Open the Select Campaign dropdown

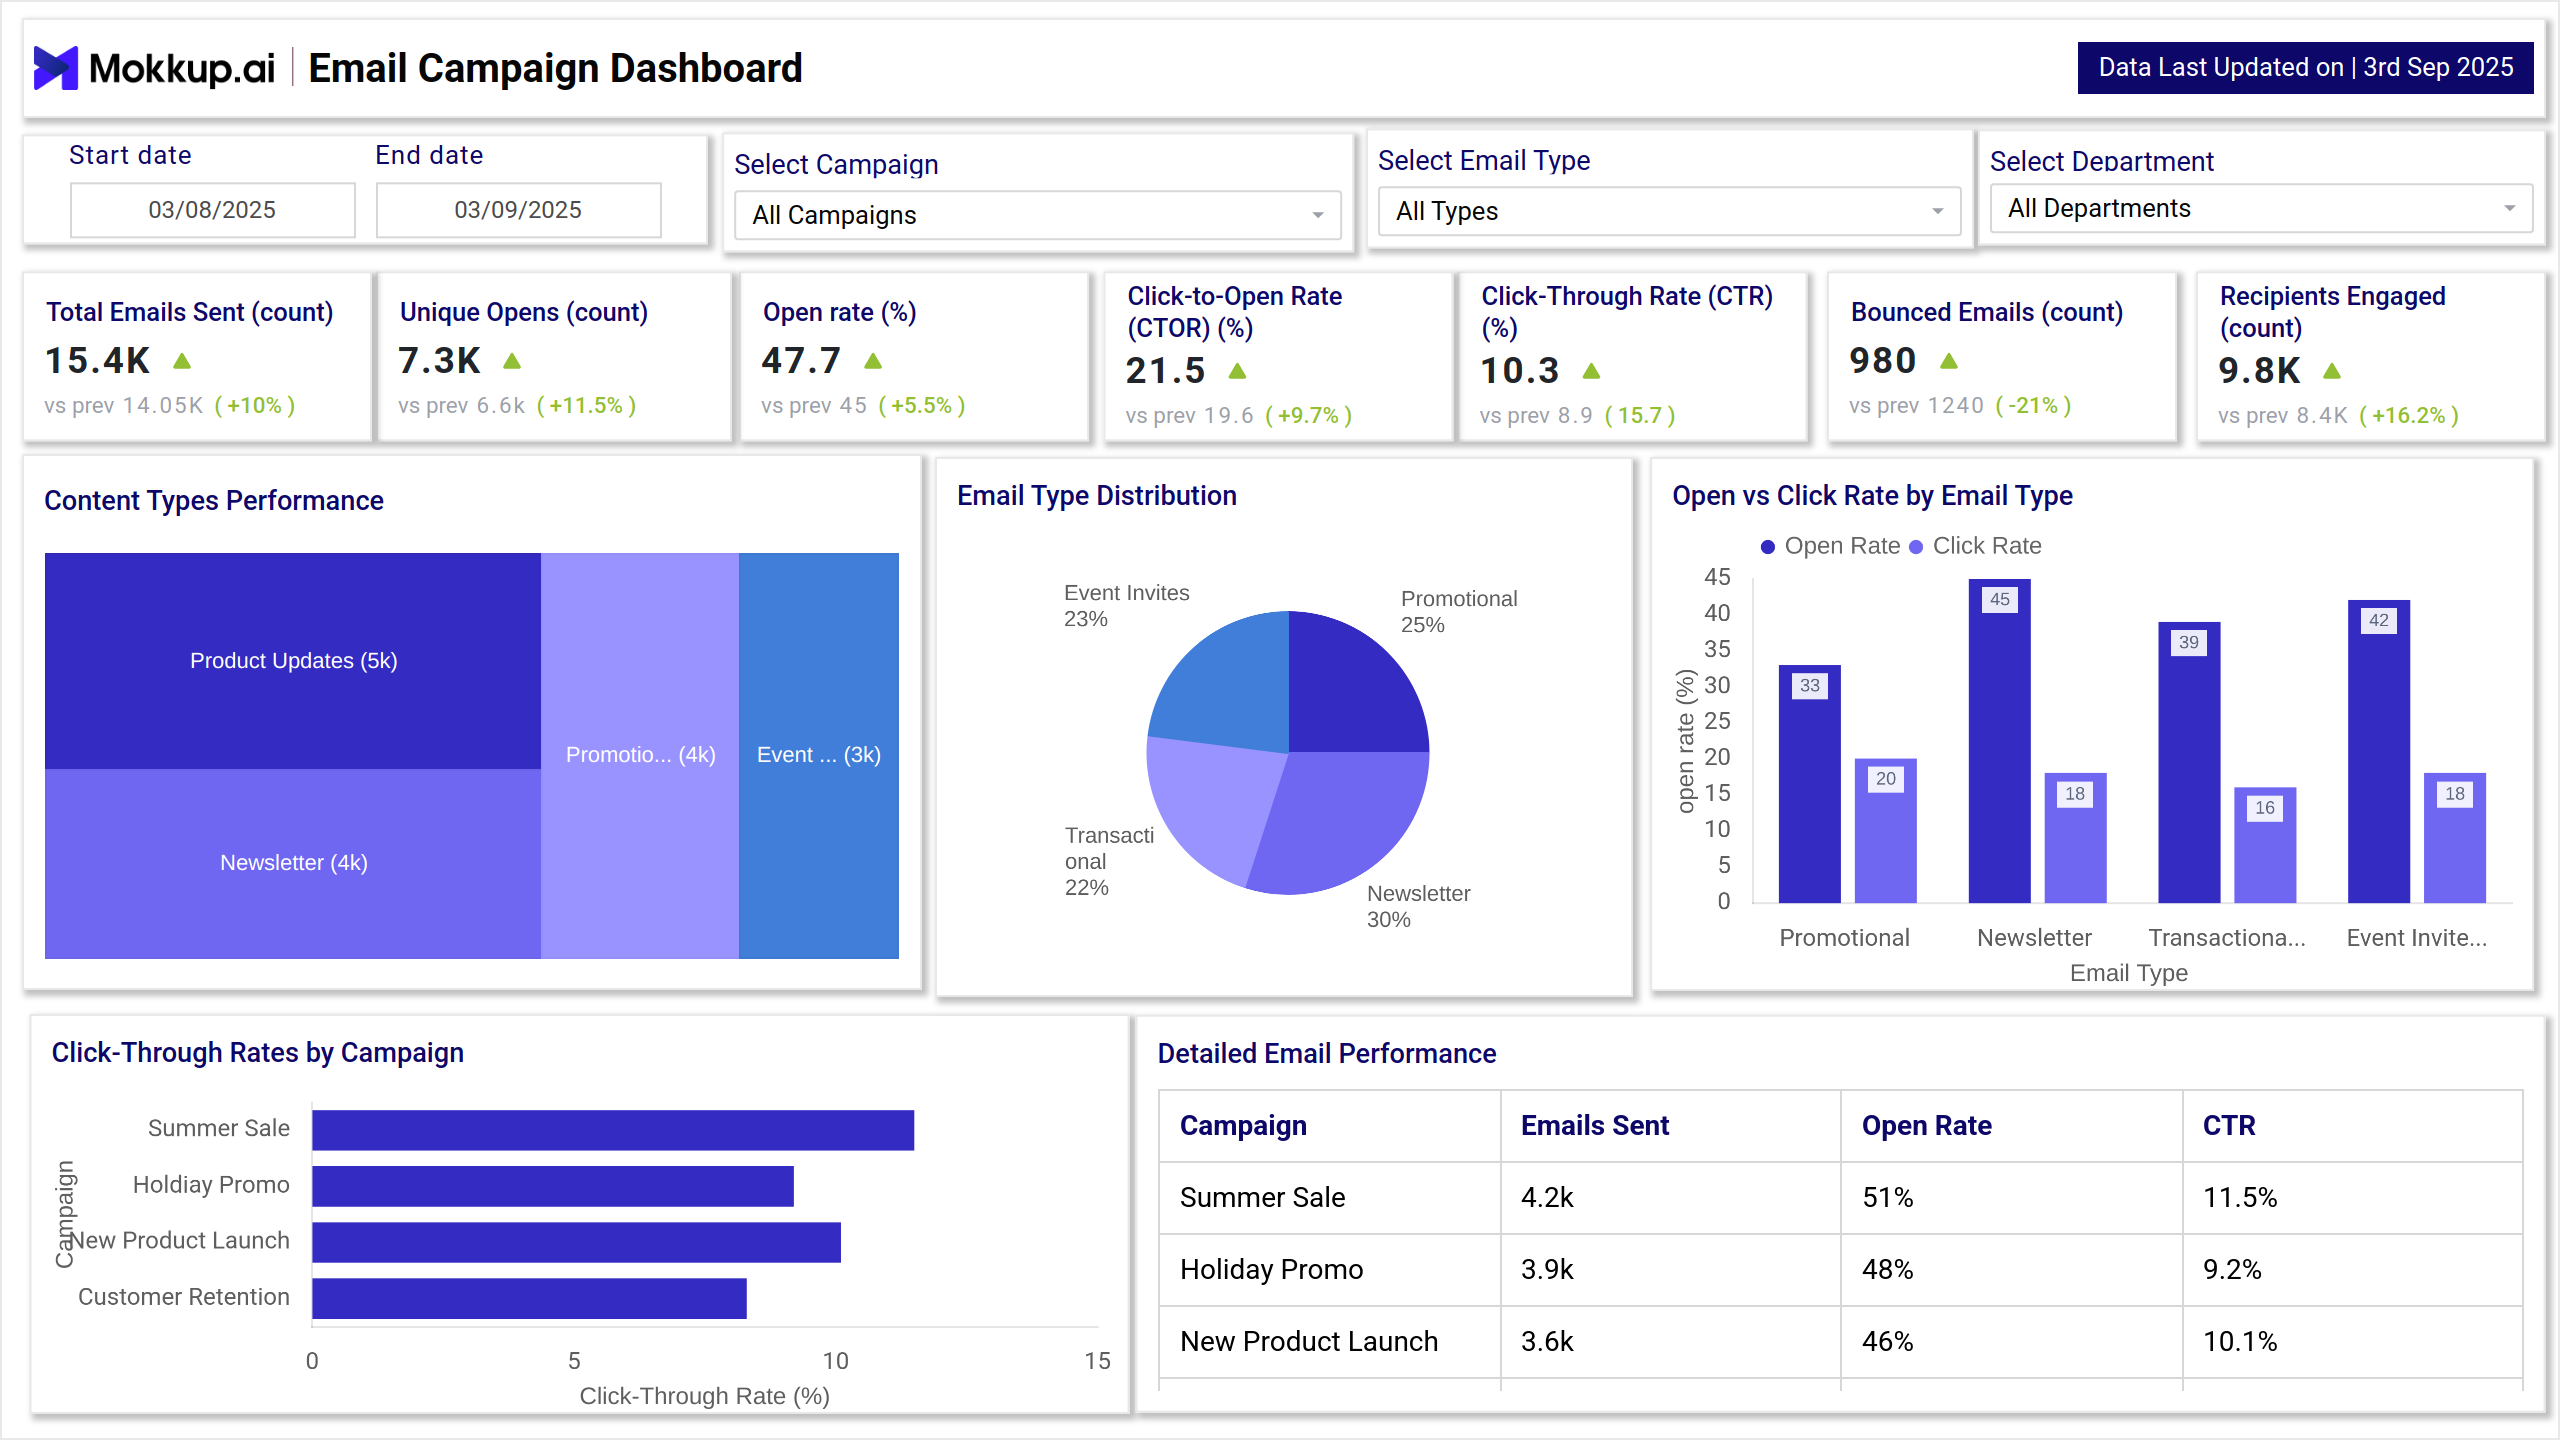click(1038, 215)
